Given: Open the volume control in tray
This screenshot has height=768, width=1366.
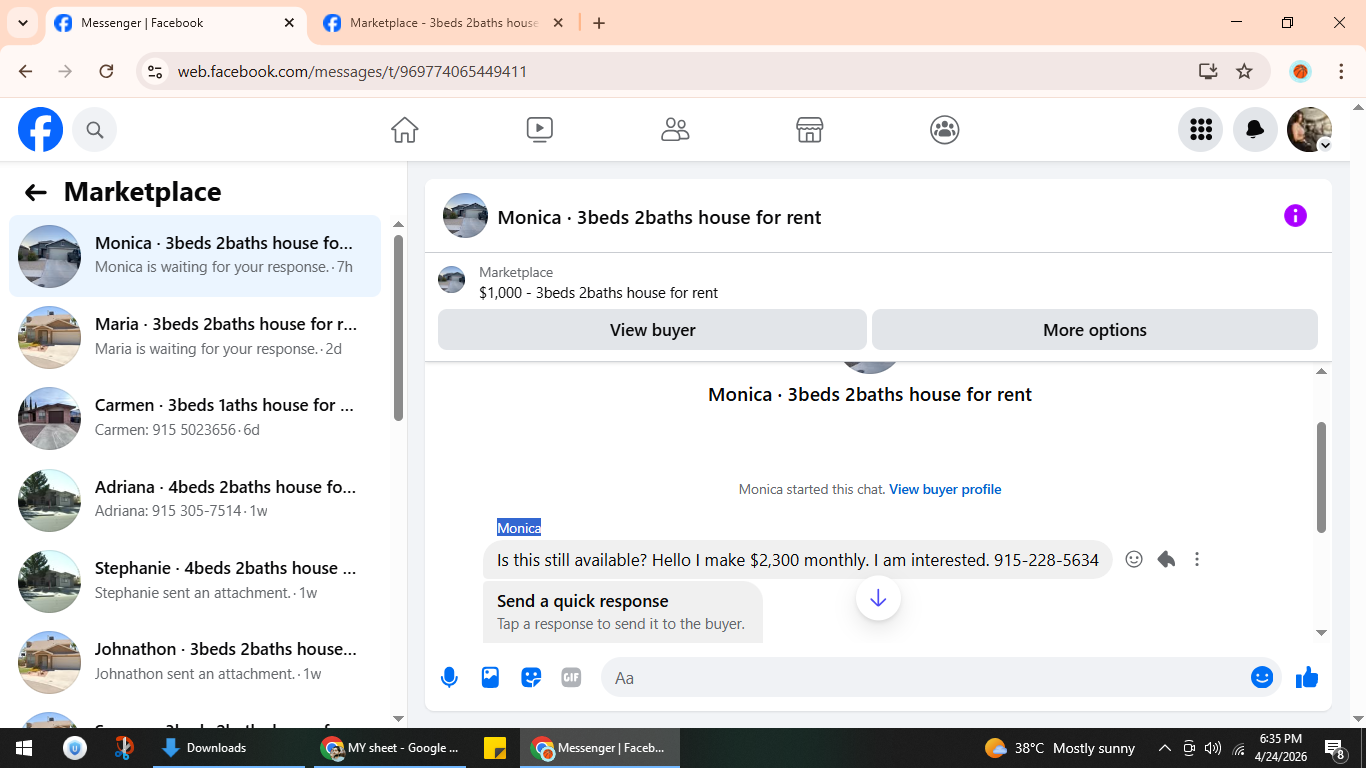Looking at the screenshot, I should pyautogui.click(x=1213, y=748).
